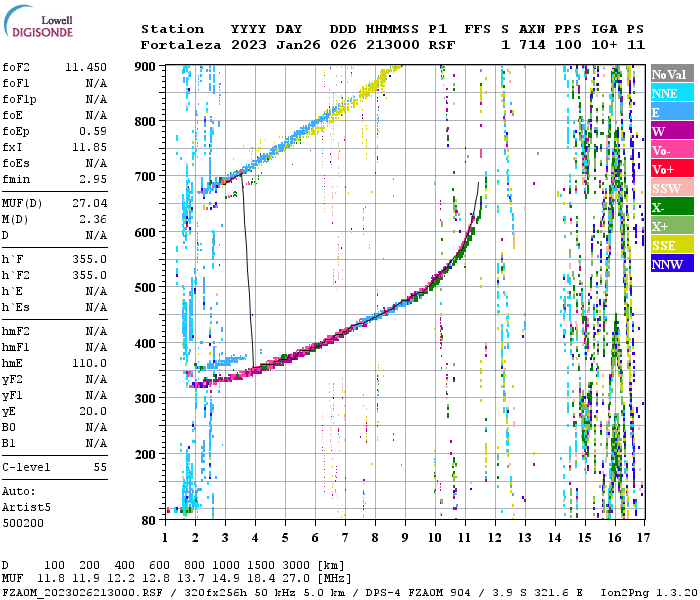This screenshot has height=600, width=700.
Task: Select the NoVal gray legend swatch
Action: click(x=672, y=74)
